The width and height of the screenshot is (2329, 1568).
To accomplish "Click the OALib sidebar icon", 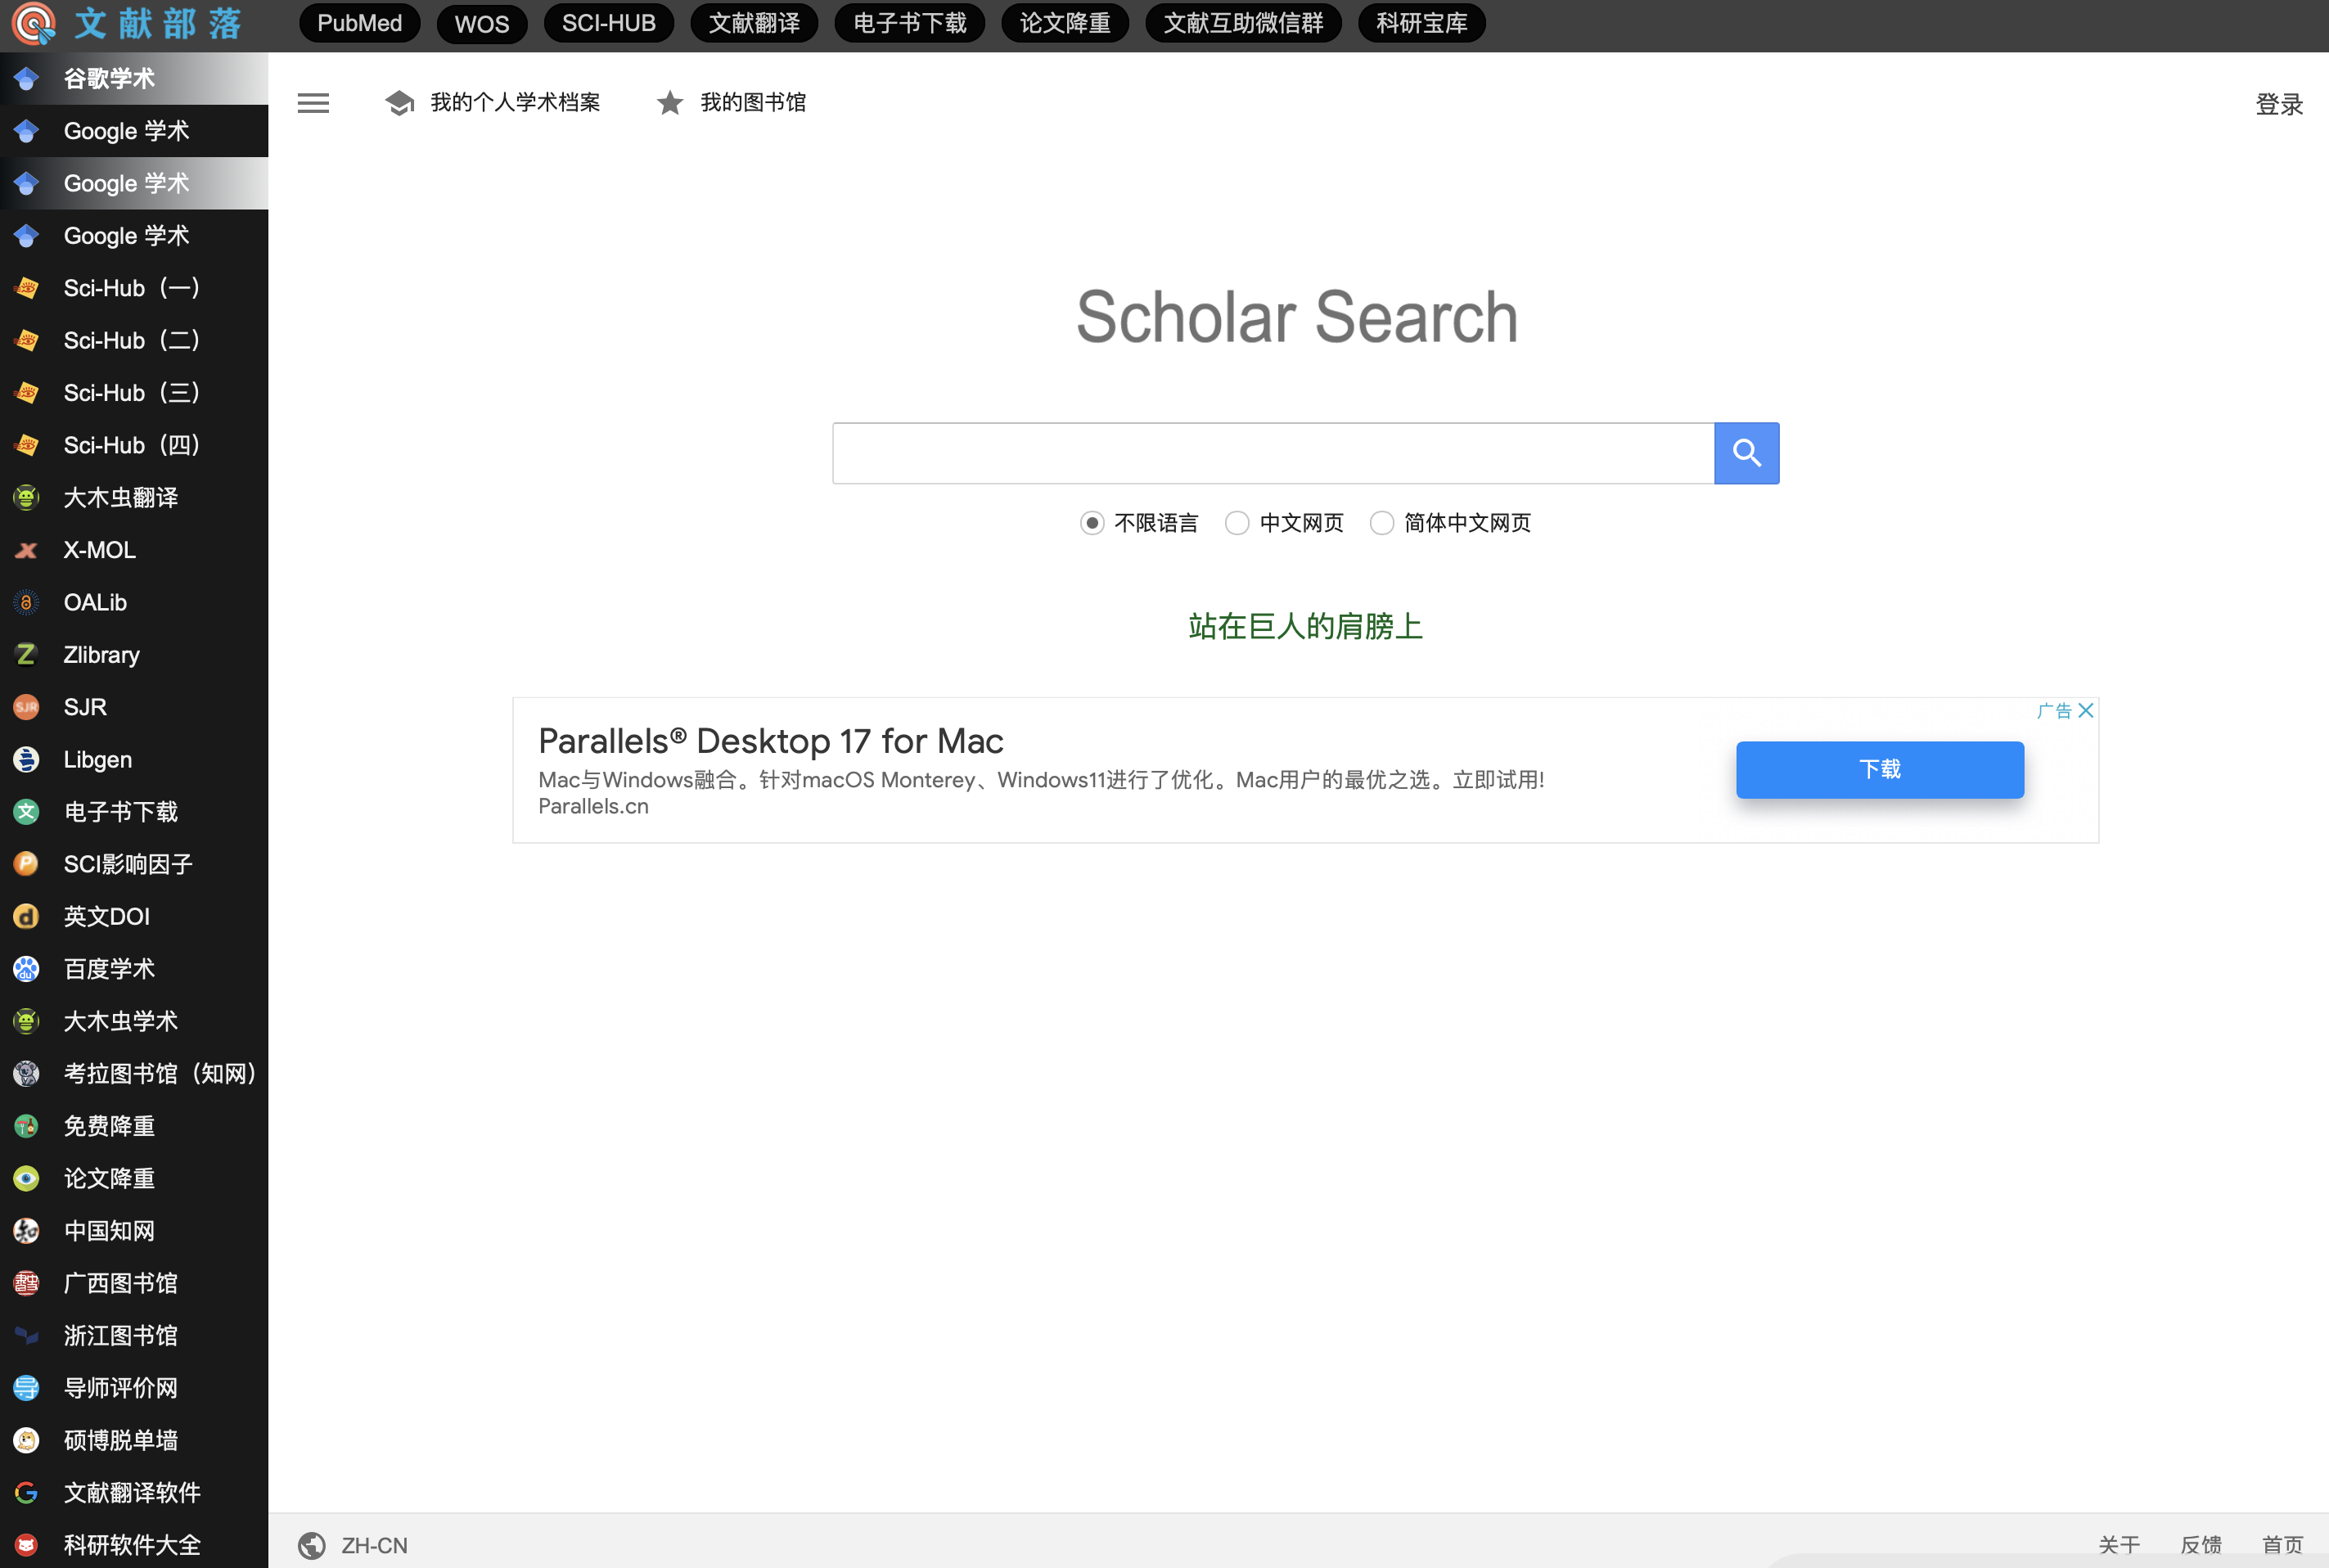I will point(27,602).
